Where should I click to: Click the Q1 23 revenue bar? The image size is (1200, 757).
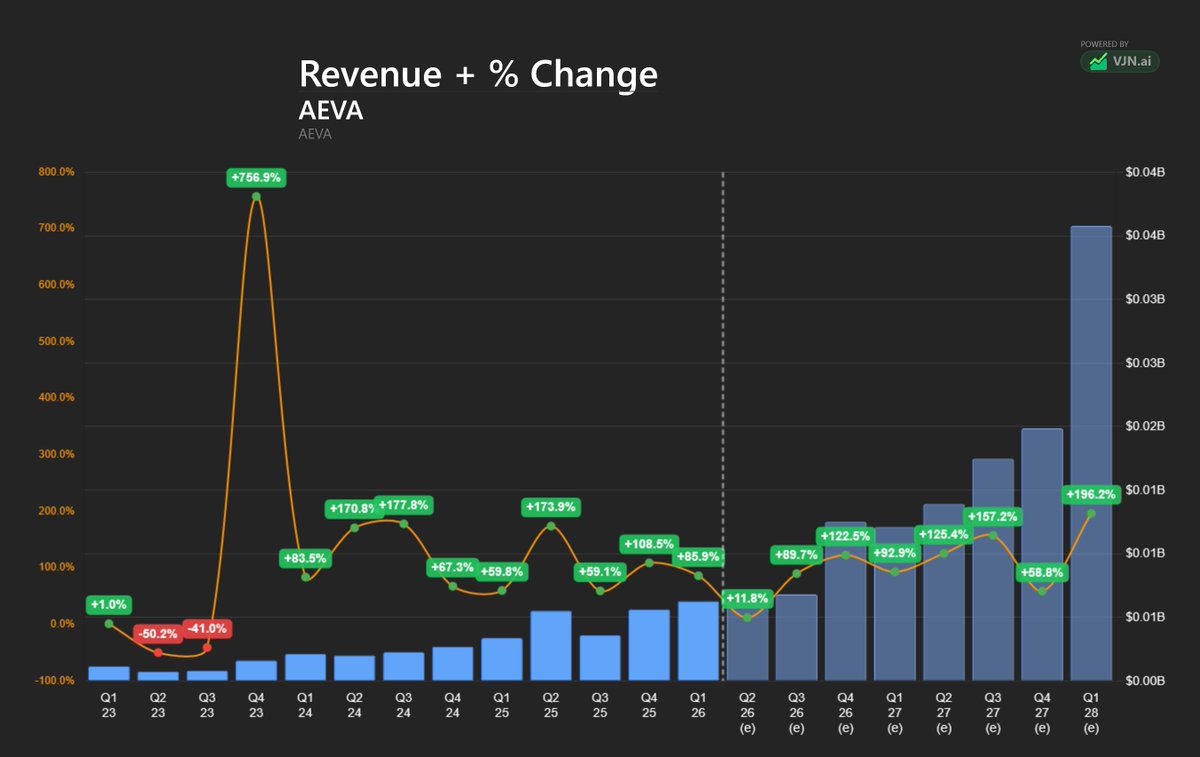[x=109, y=673]
